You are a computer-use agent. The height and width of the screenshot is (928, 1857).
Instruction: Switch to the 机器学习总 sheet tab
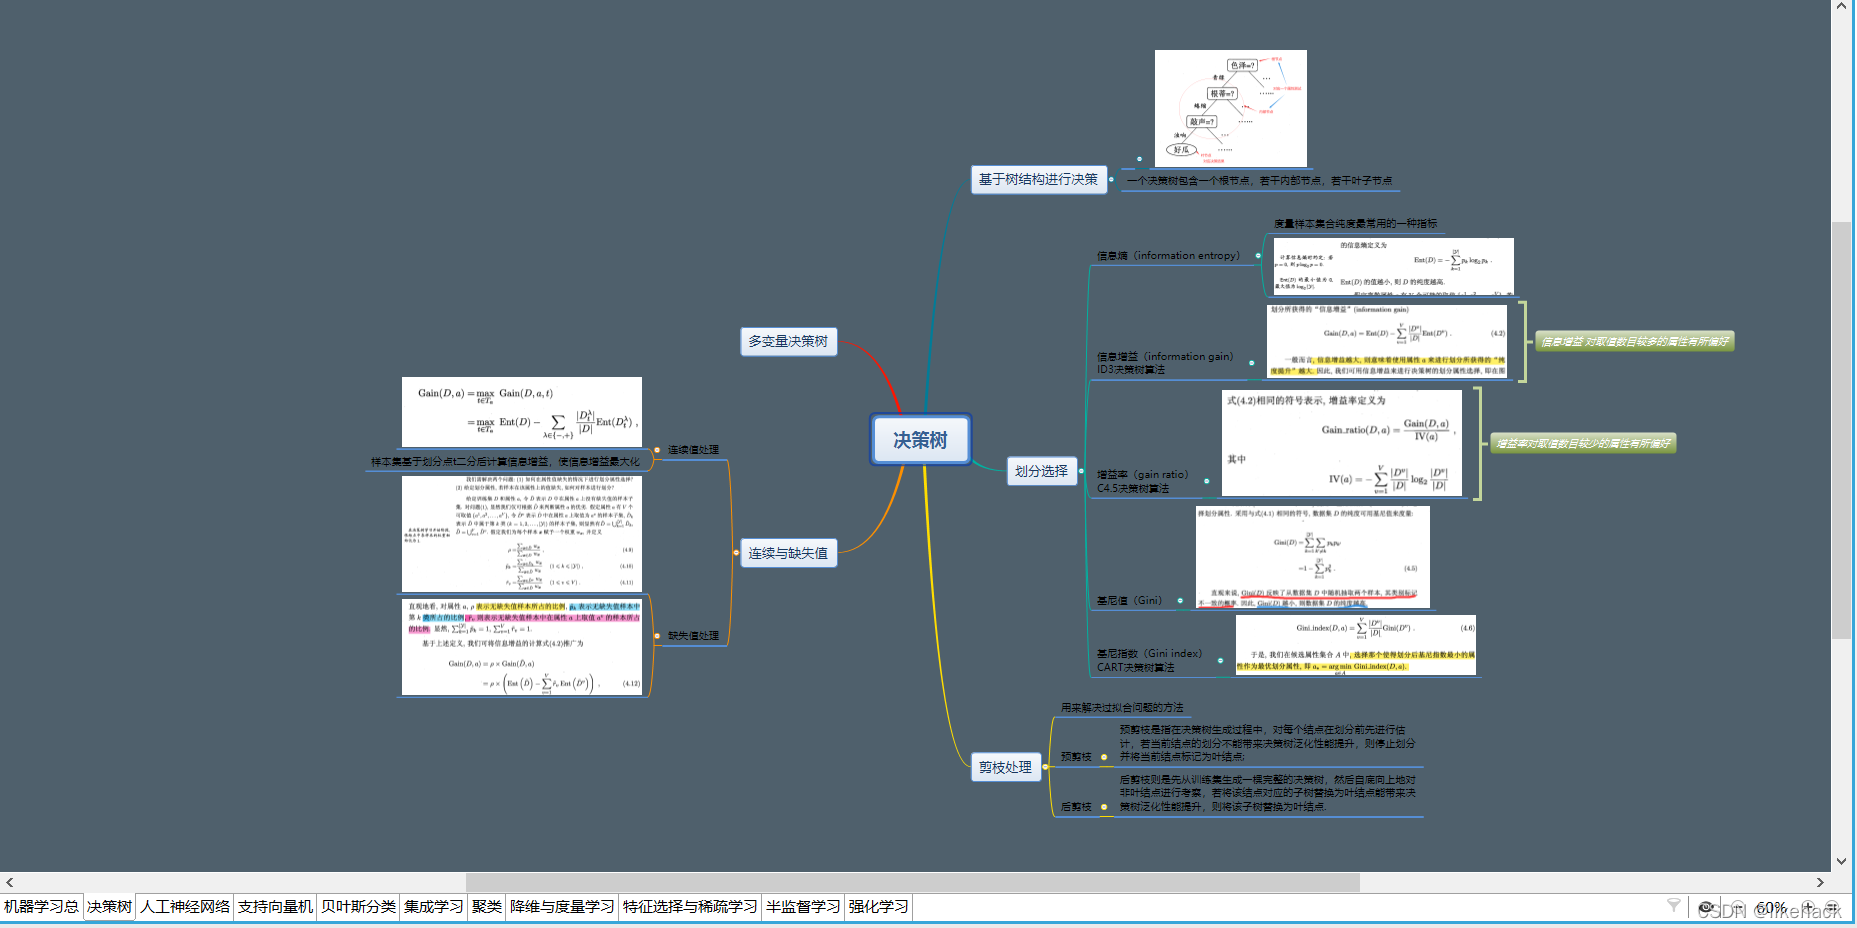(x=41, y=907)
